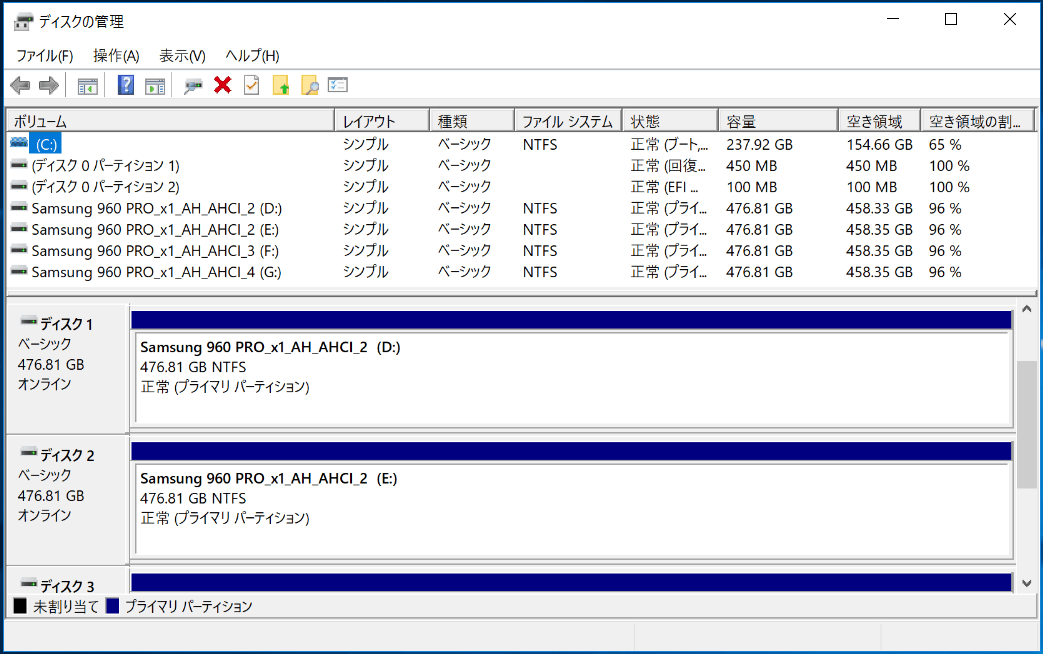
Task: Sort by the 空き領域の割... column header
Action: point(977,121)
